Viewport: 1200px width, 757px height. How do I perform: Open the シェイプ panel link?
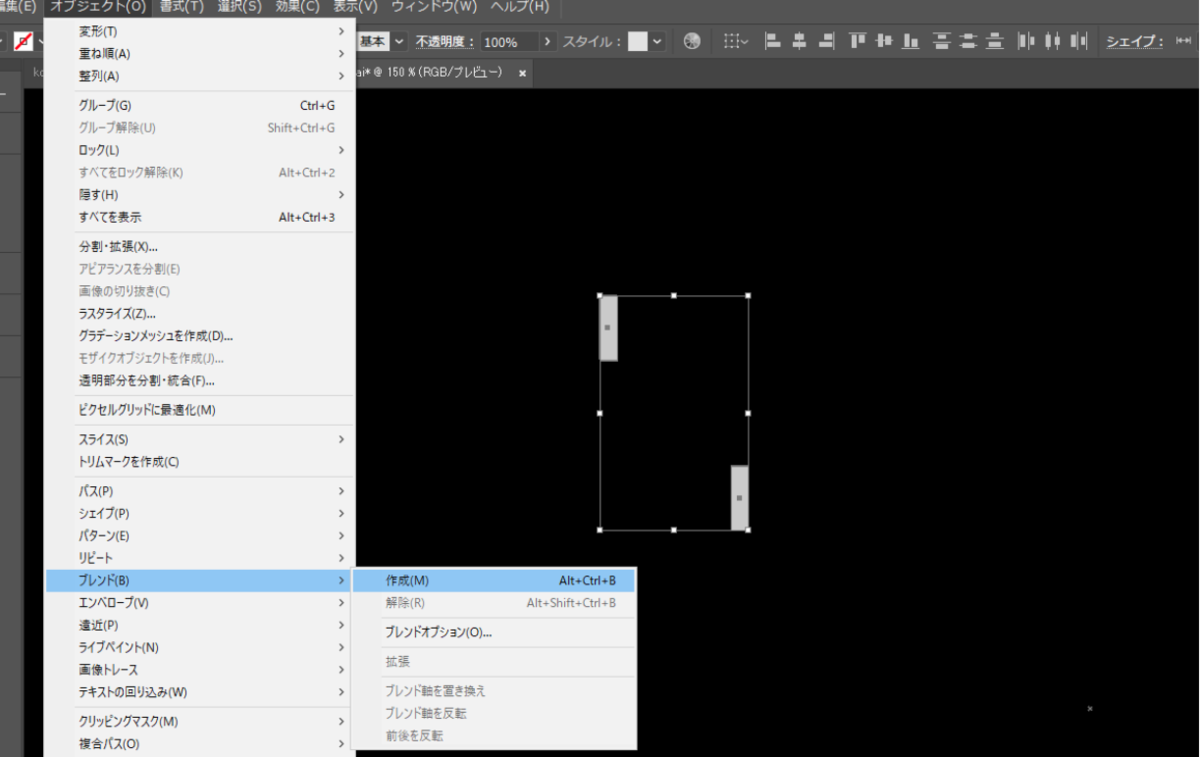point(1135,41)
